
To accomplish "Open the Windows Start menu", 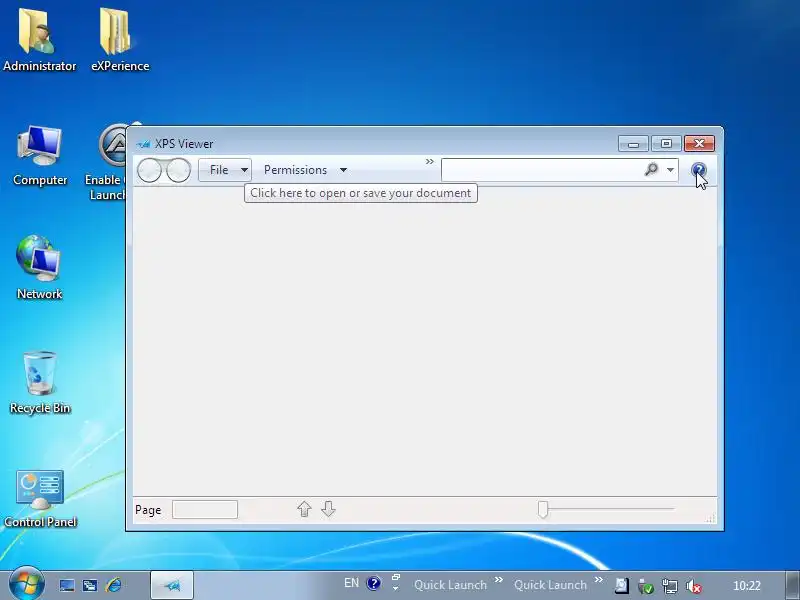I will (x=26, y=584).
